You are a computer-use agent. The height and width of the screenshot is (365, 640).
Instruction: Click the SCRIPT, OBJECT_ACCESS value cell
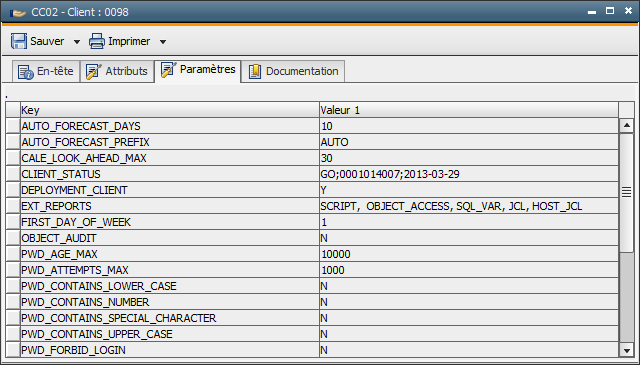click(x=469, y=206)
